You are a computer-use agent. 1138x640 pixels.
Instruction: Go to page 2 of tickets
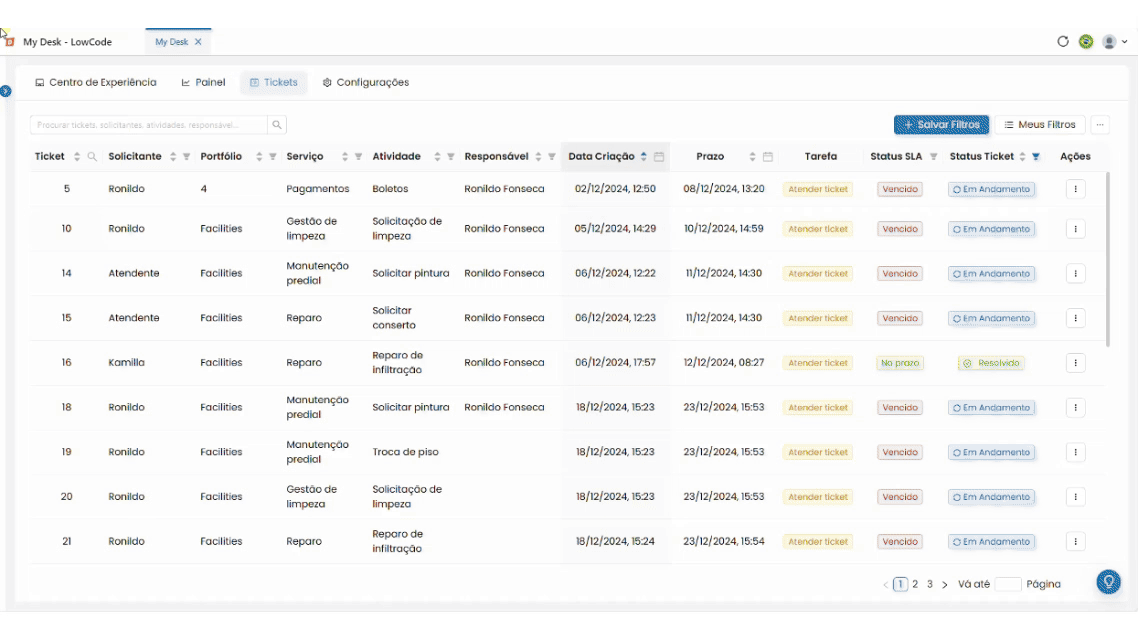tap(915, 584)
